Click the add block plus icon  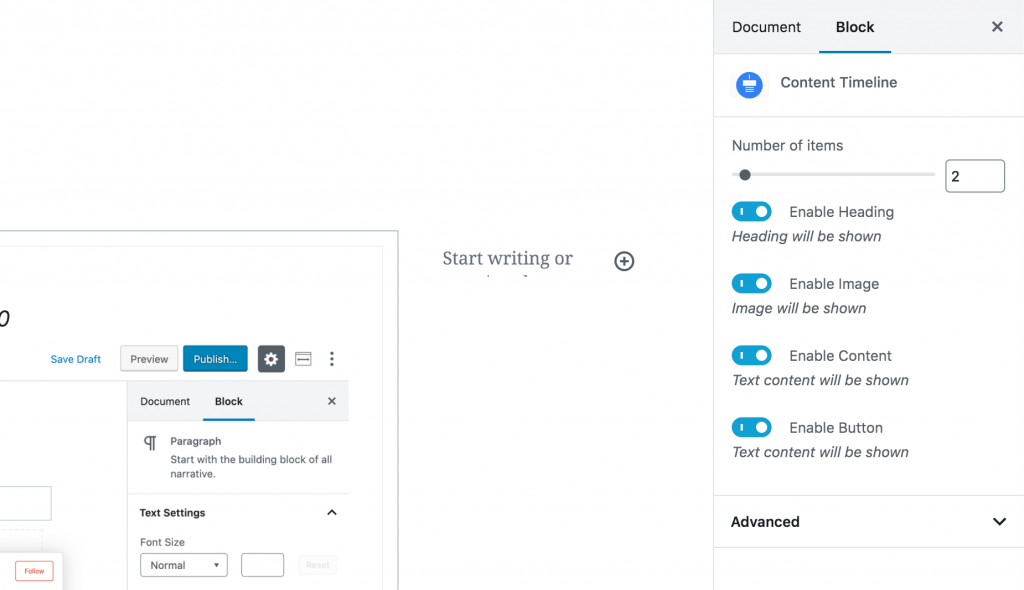(x=624, y=261)
